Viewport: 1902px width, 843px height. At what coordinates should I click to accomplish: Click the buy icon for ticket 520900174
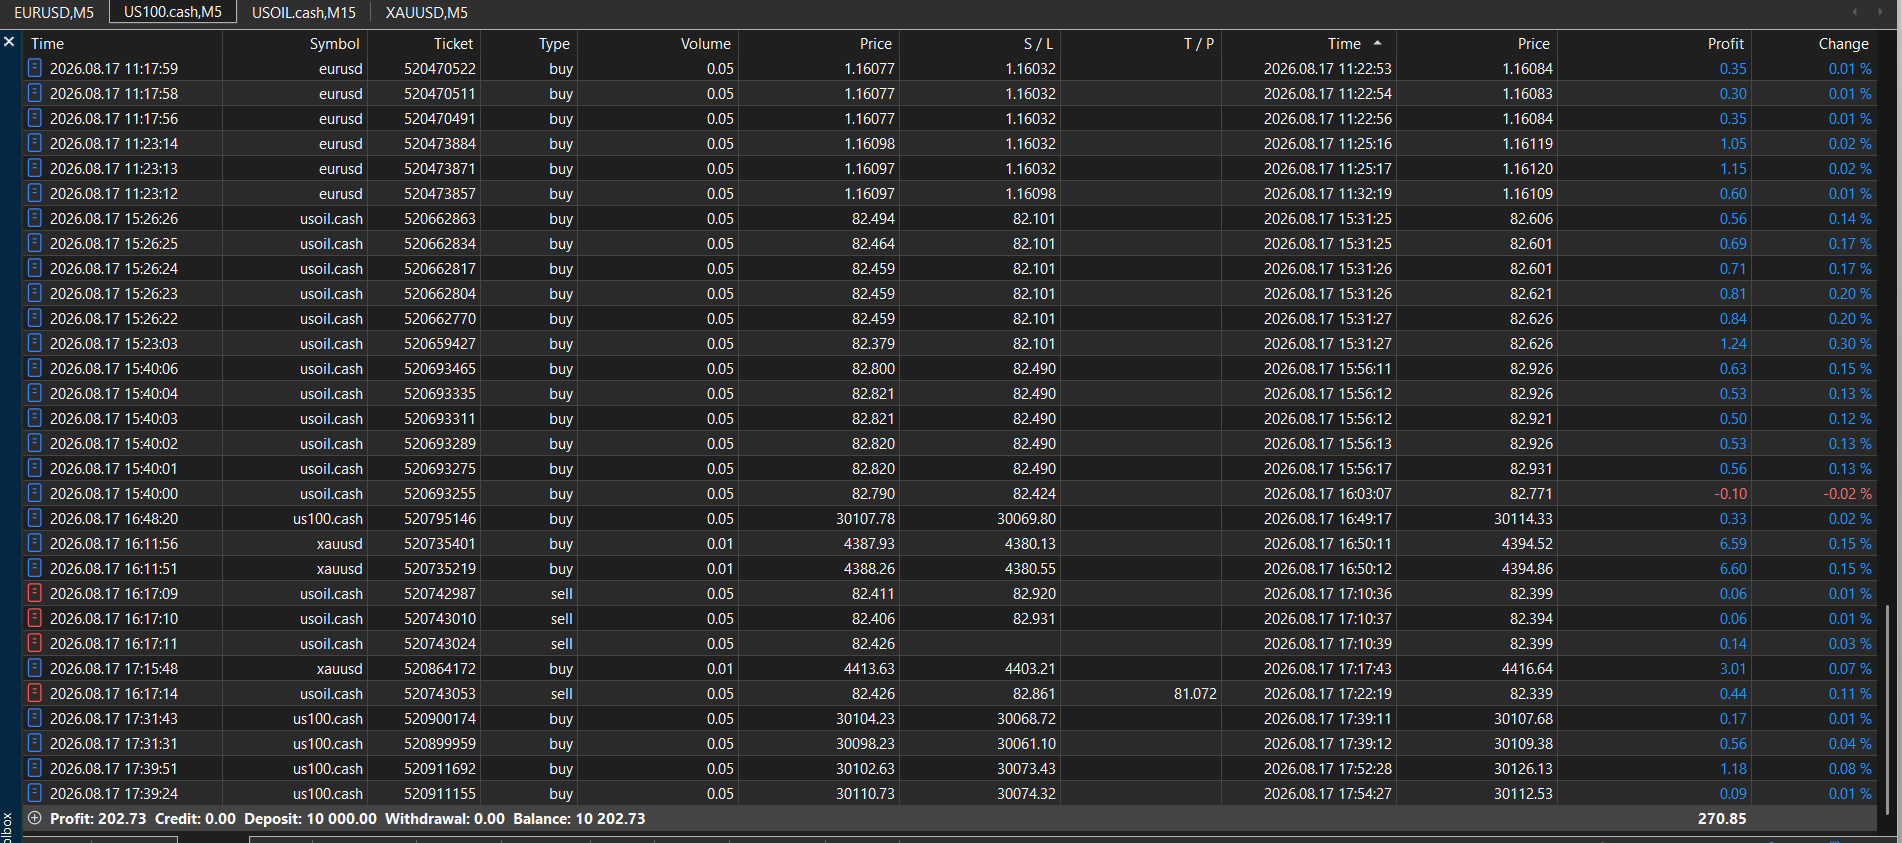[35, 718]
